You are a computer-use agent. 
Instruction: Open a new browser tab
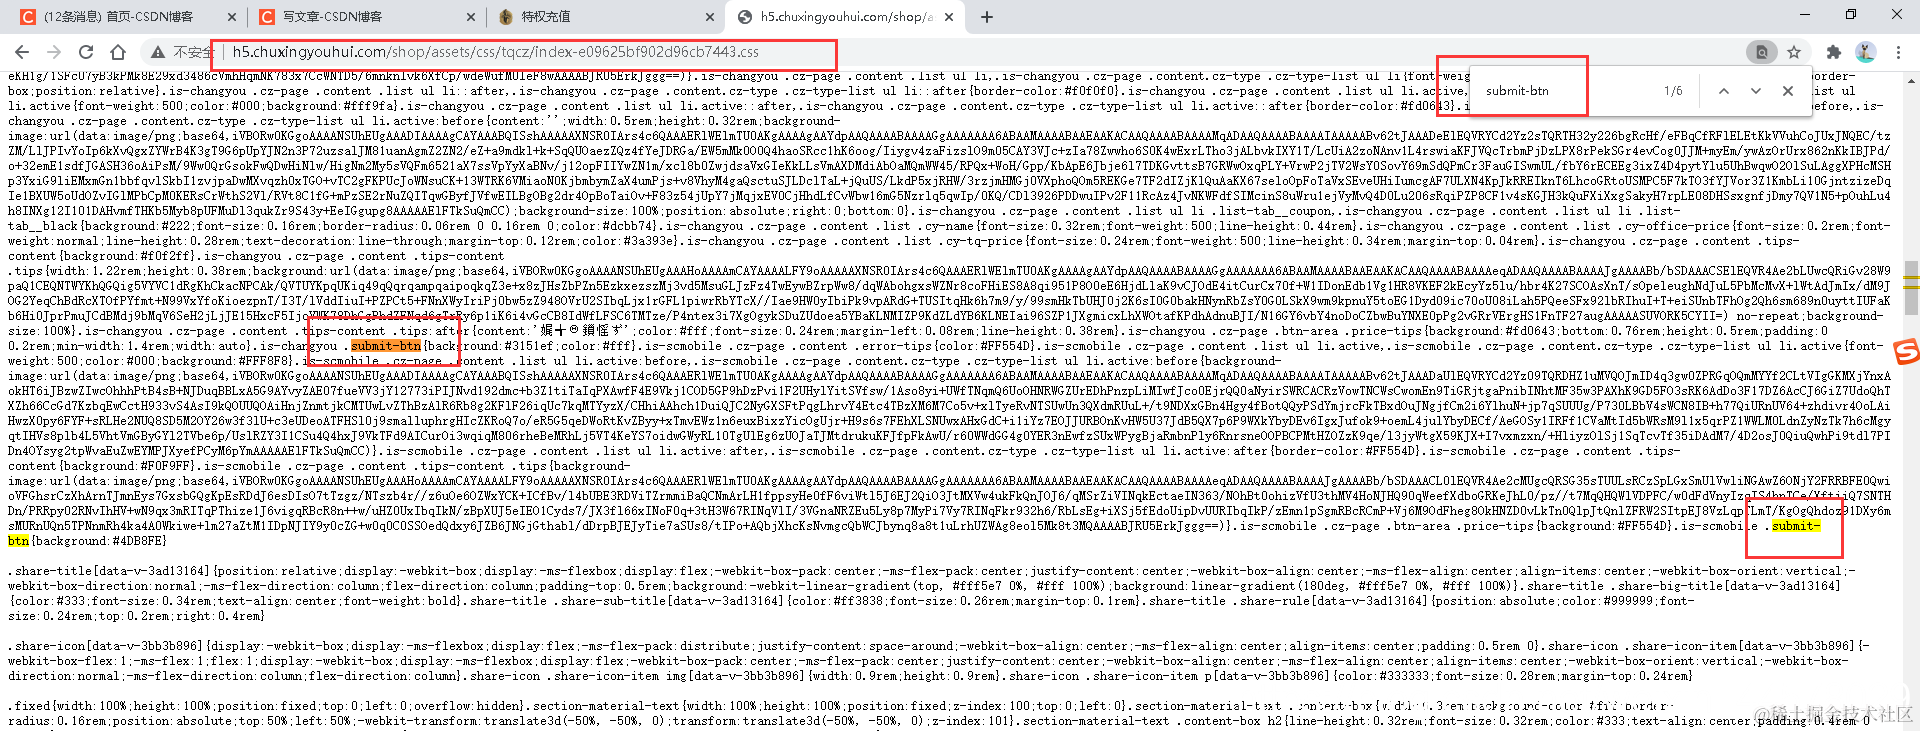pos(987,16)
